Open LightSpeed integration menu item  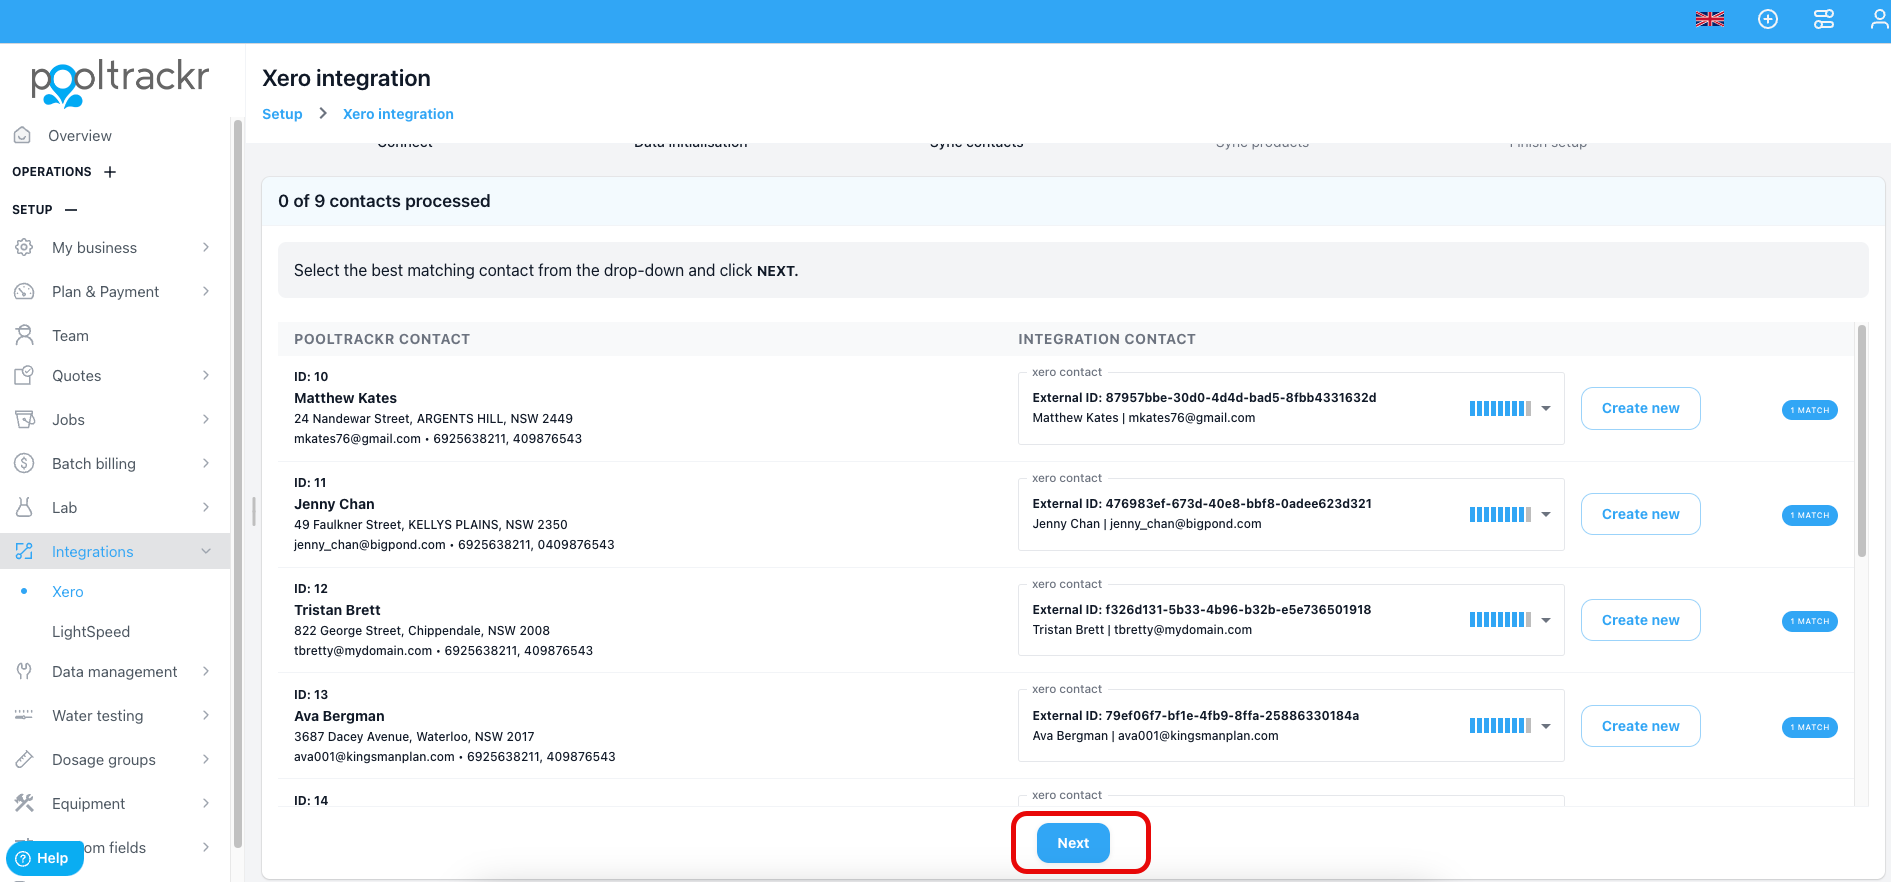coord(91,632)
